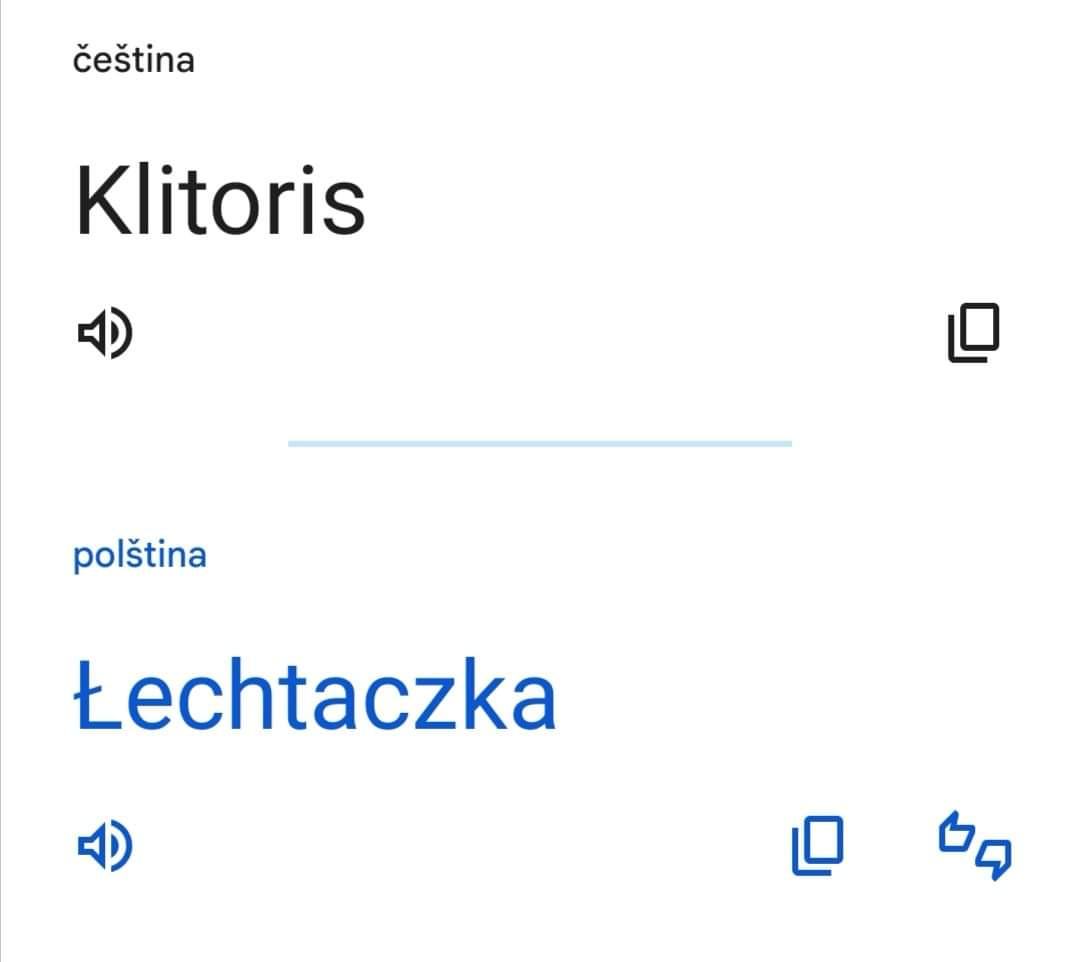Listen to the Polish translation audio
The height and width of the screenshot is (962, 1071).
click(105, 846)
